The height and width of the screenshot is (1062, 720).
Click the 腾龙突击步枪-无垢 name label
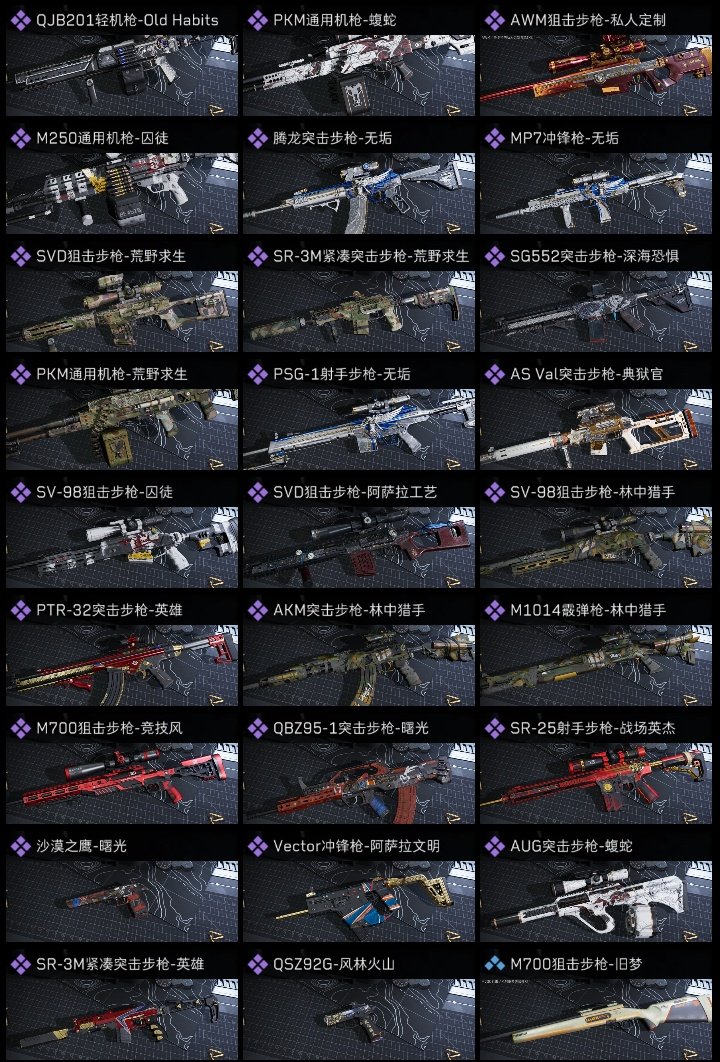(333, 138)
